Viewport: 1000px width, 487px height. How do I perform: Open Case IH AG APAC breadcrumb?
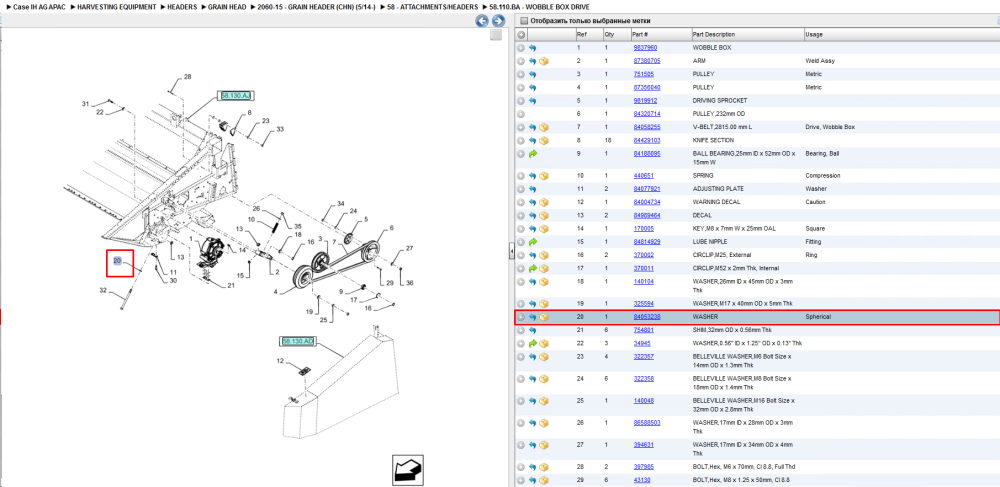(x=38, y=6)
